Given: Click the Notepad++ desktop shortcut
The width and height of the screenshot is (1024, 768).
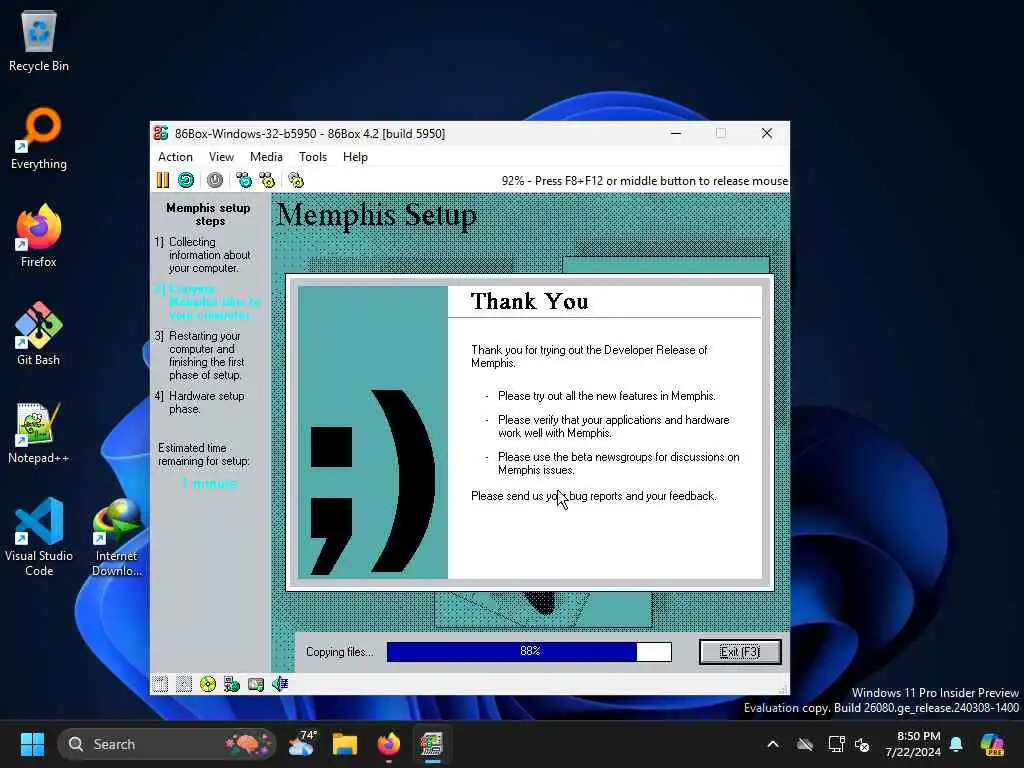Looking at the screenshot, I should 39,432.
